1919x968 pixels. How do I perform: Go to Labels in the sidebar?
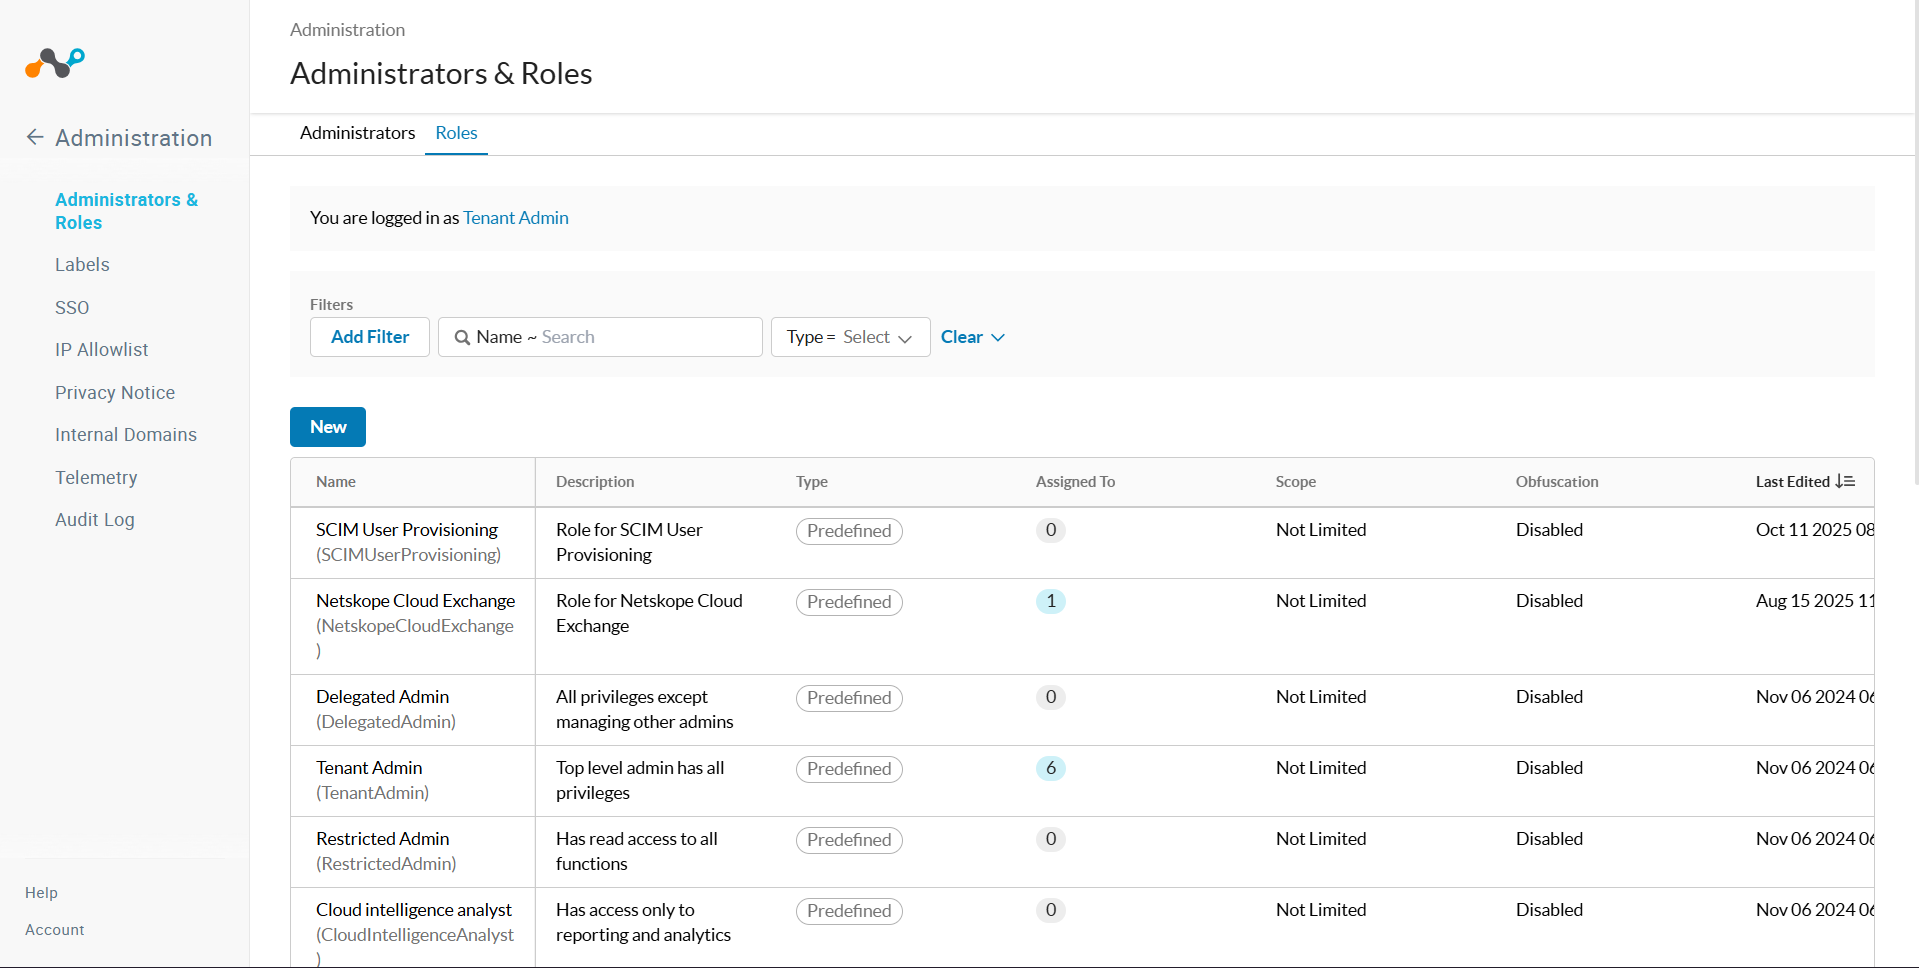82,264
